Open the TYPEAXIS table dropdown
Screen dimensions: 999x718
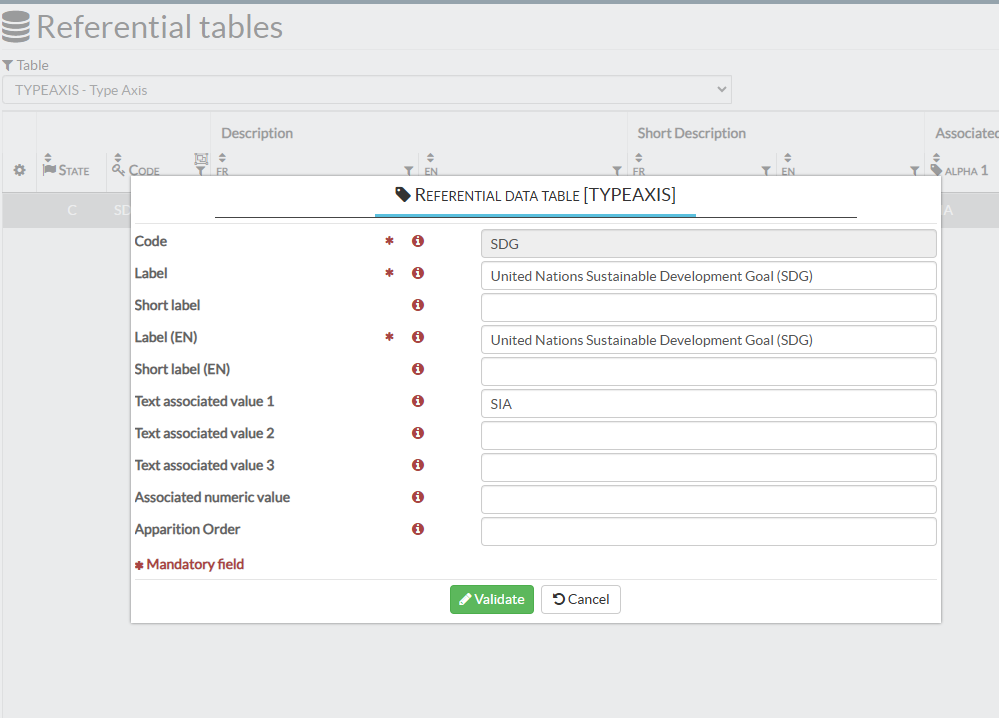(366, 90)
